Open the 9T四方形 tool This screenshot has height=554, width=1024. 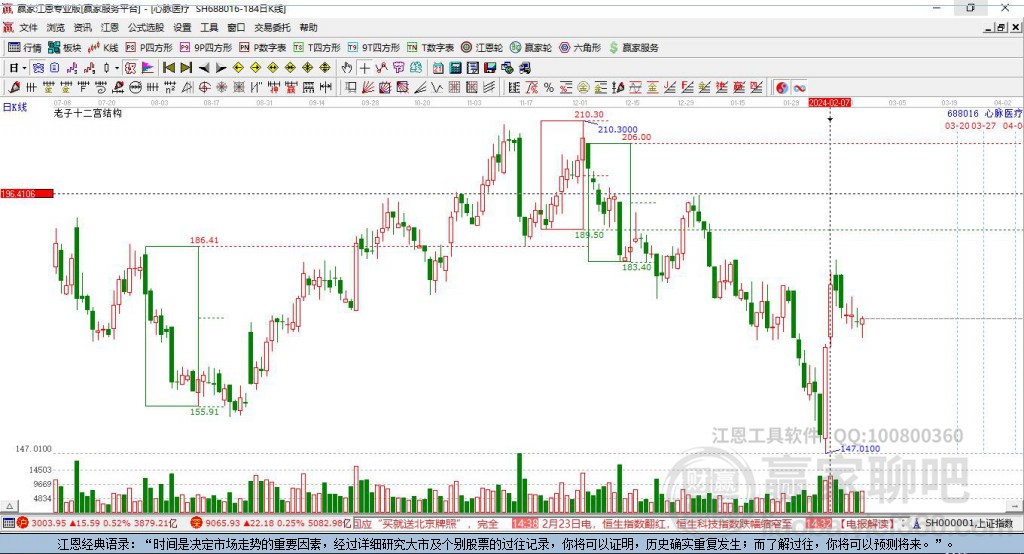point(374,48)
